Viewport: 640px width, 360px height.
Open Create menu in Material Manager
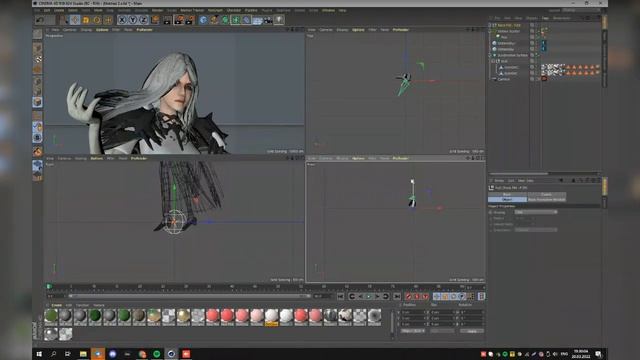pyautogui.click(x=57, y=305)
